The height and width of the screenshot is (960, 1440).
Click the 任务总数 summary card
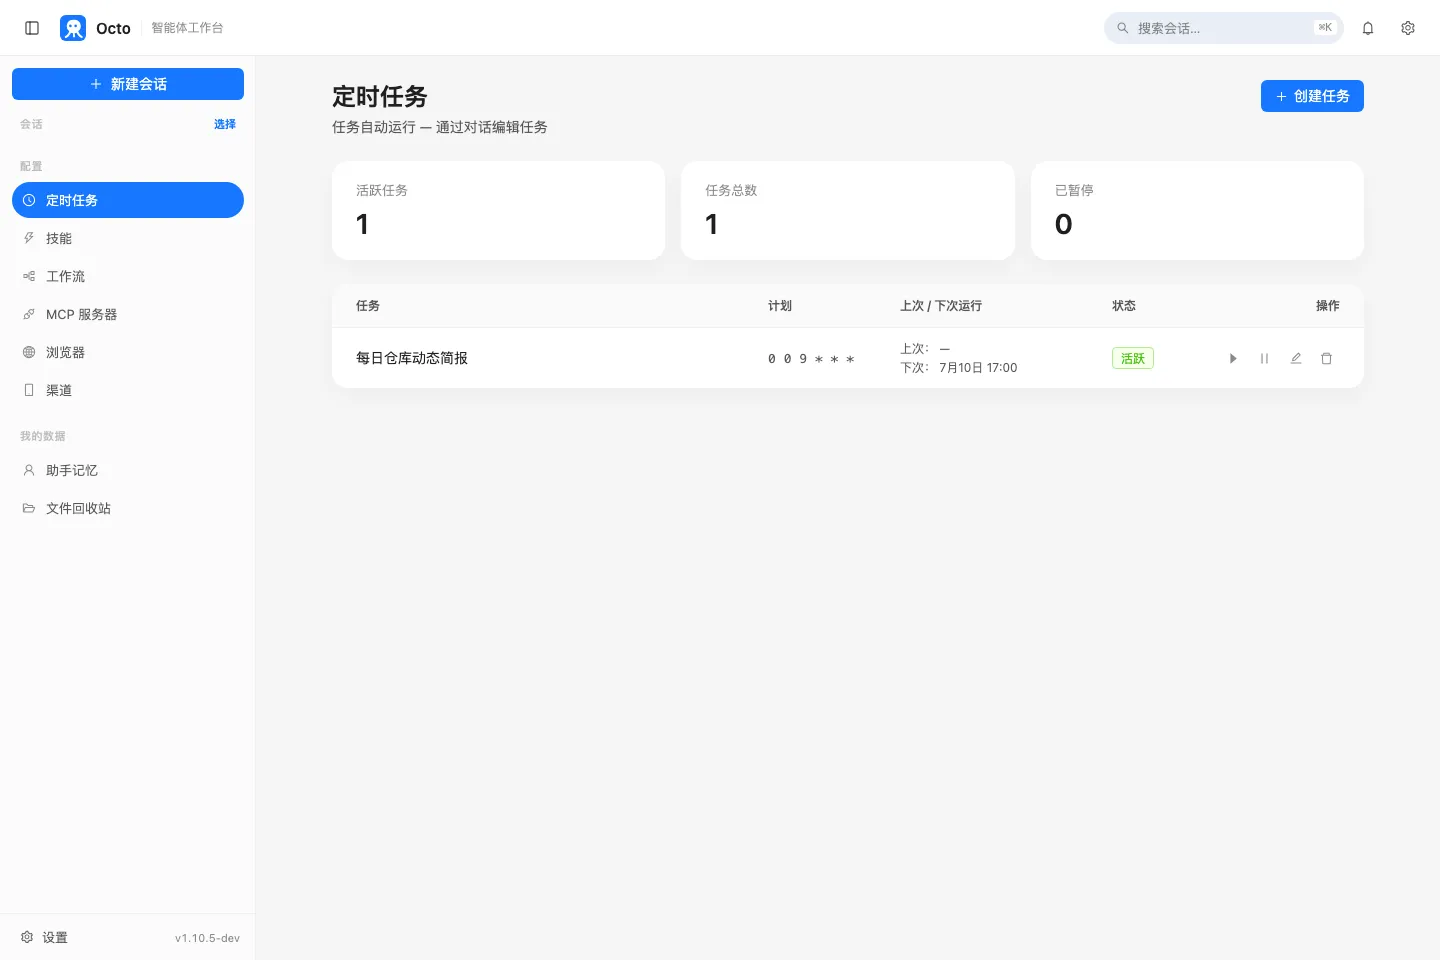point(848,210)
